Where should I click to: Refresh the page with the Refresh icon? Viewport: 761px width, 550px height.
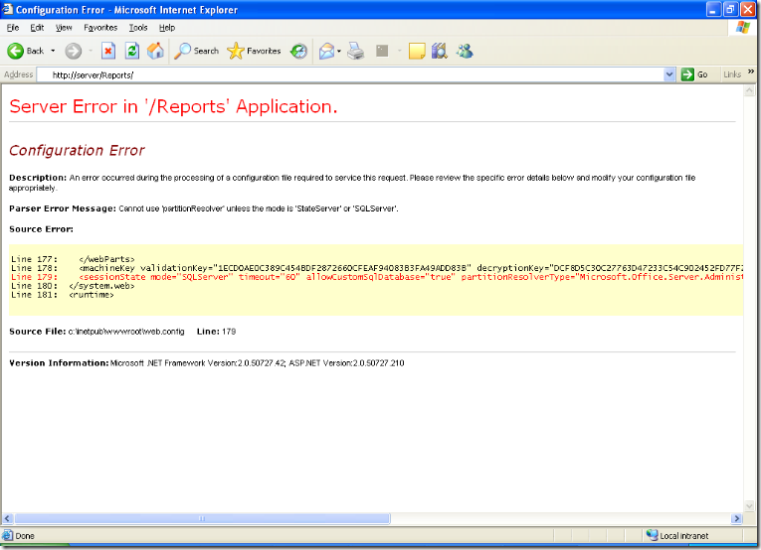click(x=132, y=51)
